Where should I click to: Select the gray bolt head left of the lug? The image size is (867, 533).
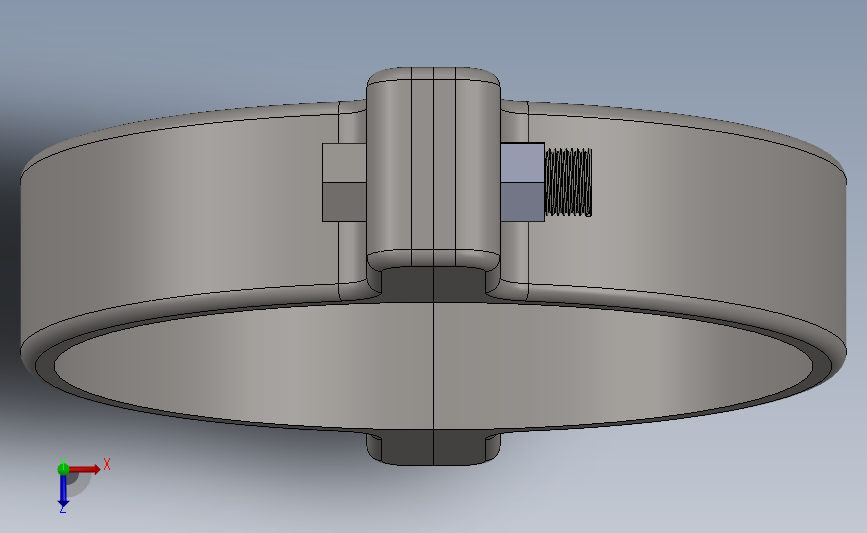pyautogui.click(x=344, y=182)
